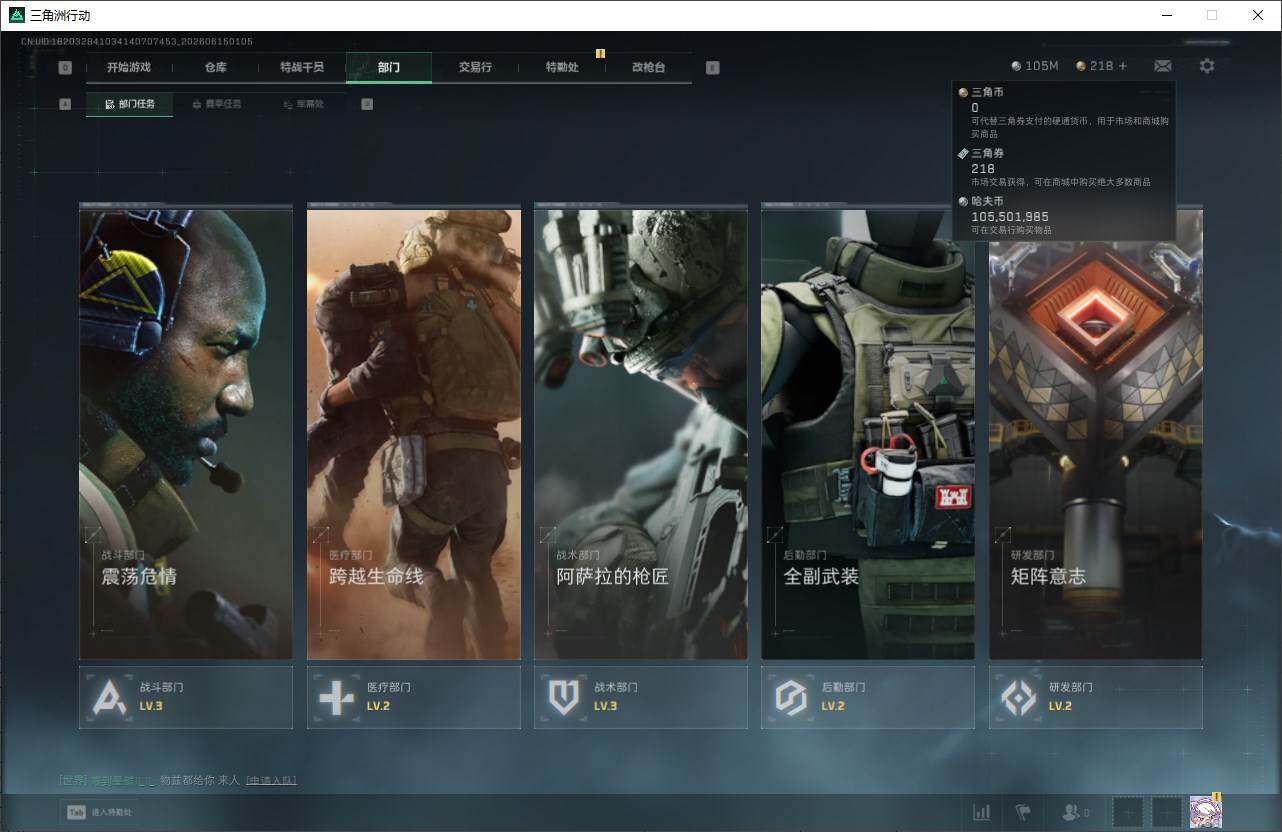Image resolution: width=1282 pixels, height=832 pixels.
Task: Click the D key hint right of sub-tabs
Action: (x=367, y=104)
